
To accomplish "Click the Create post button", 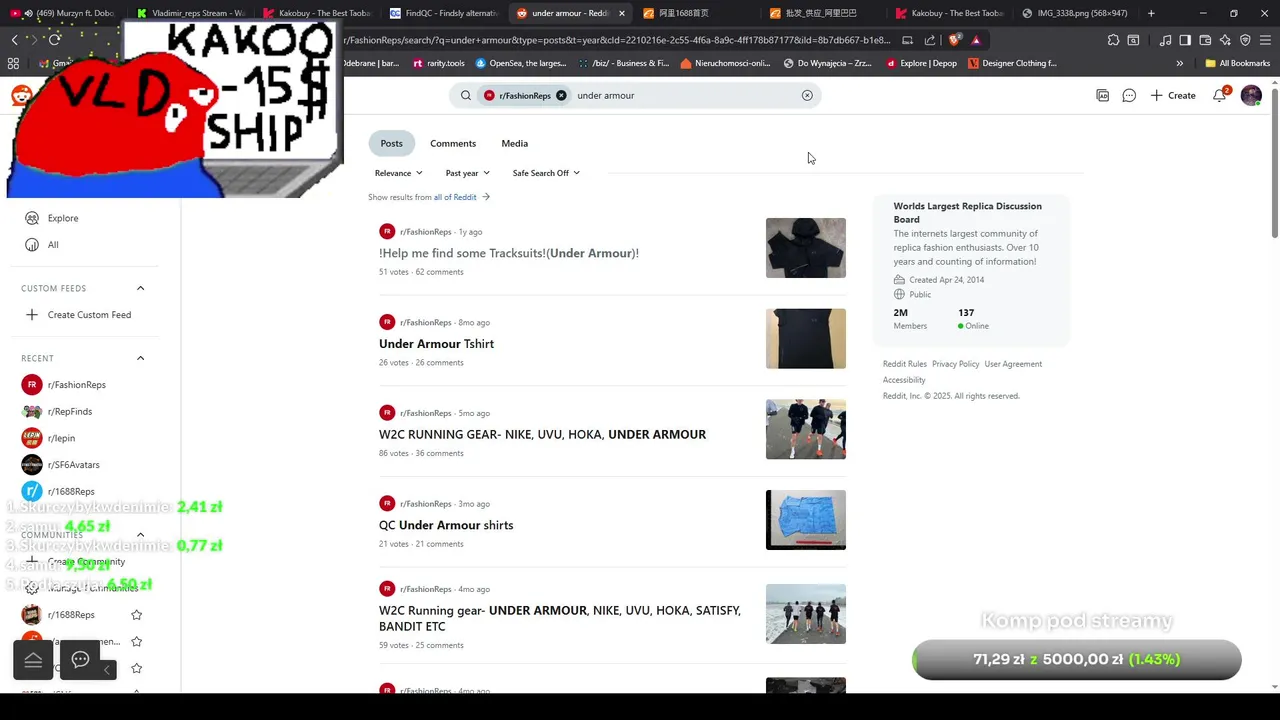I will 1173,95.
